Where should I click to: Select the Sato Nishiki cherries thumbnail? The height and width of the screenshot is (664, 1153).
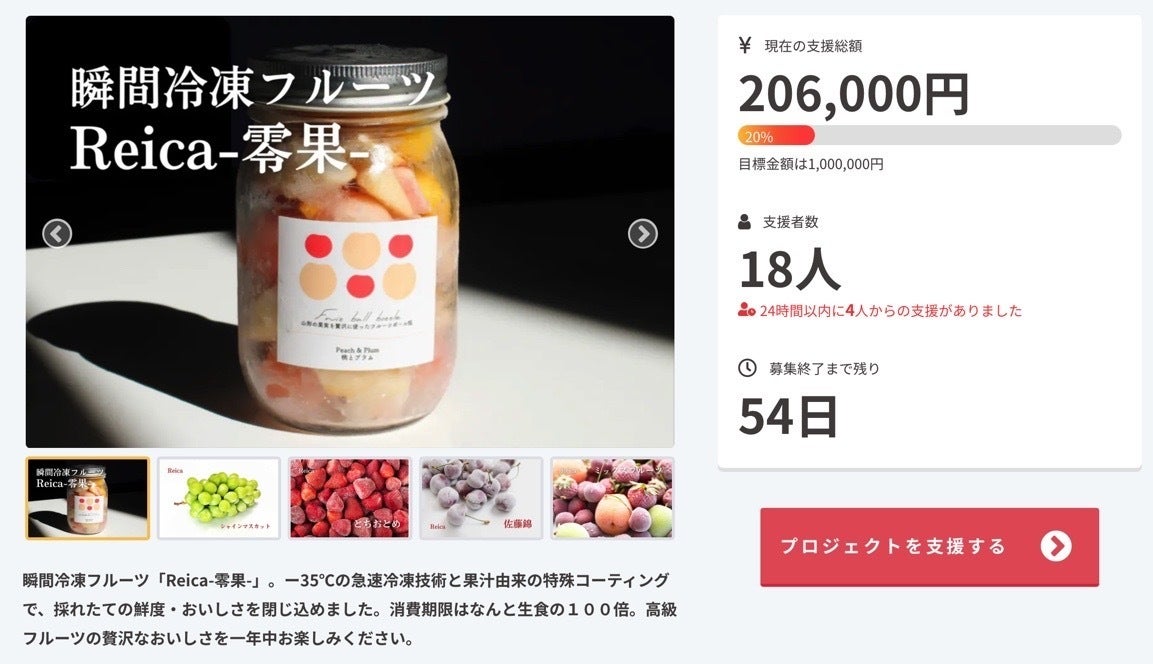482,499
